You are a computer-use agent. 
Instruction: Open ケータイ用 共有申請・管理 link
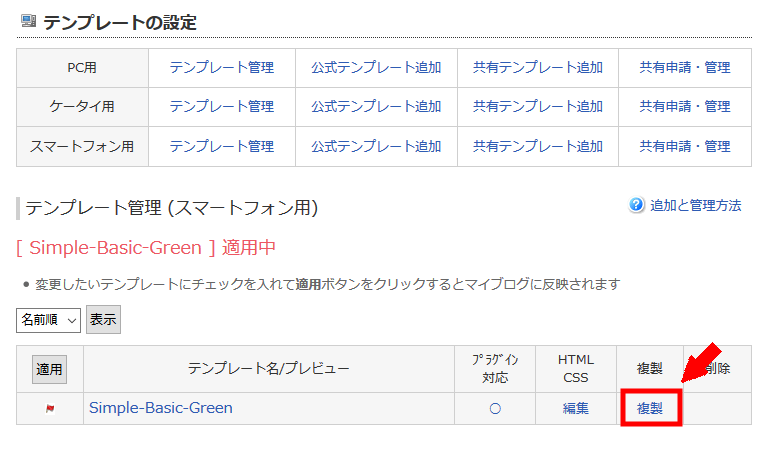tap(685, 106)
